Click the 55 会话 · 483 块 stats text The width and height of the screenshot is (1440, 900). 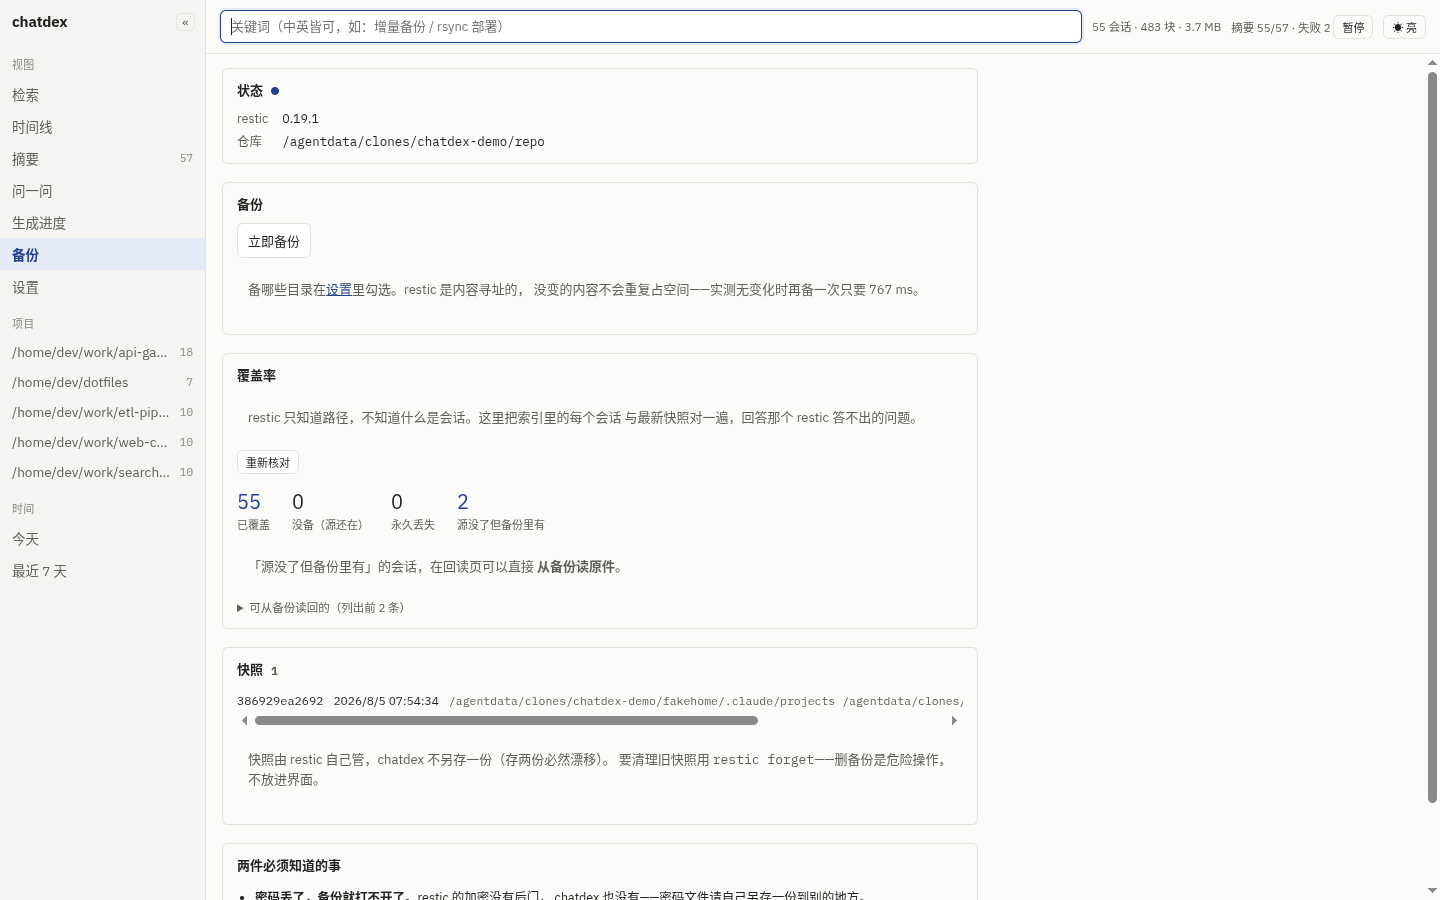1156,28
